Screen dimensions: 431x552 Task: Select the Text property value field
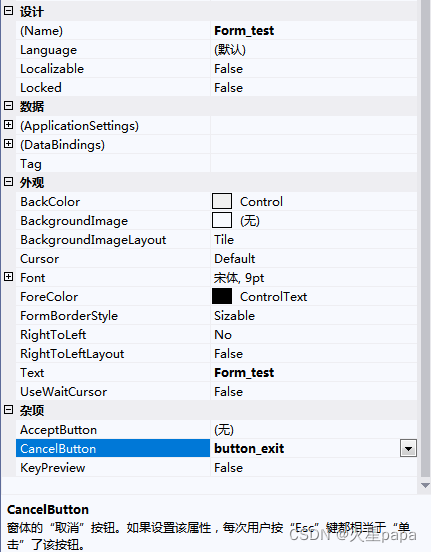314,372
